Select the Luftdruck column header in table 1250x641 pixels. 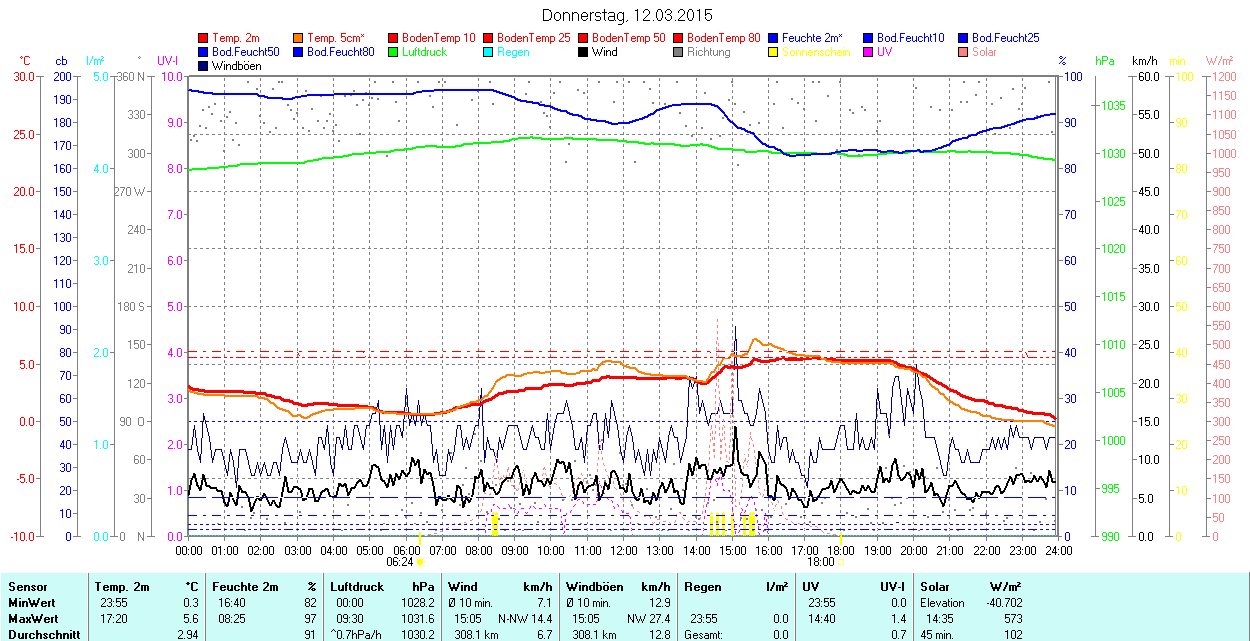pos(357,587)
